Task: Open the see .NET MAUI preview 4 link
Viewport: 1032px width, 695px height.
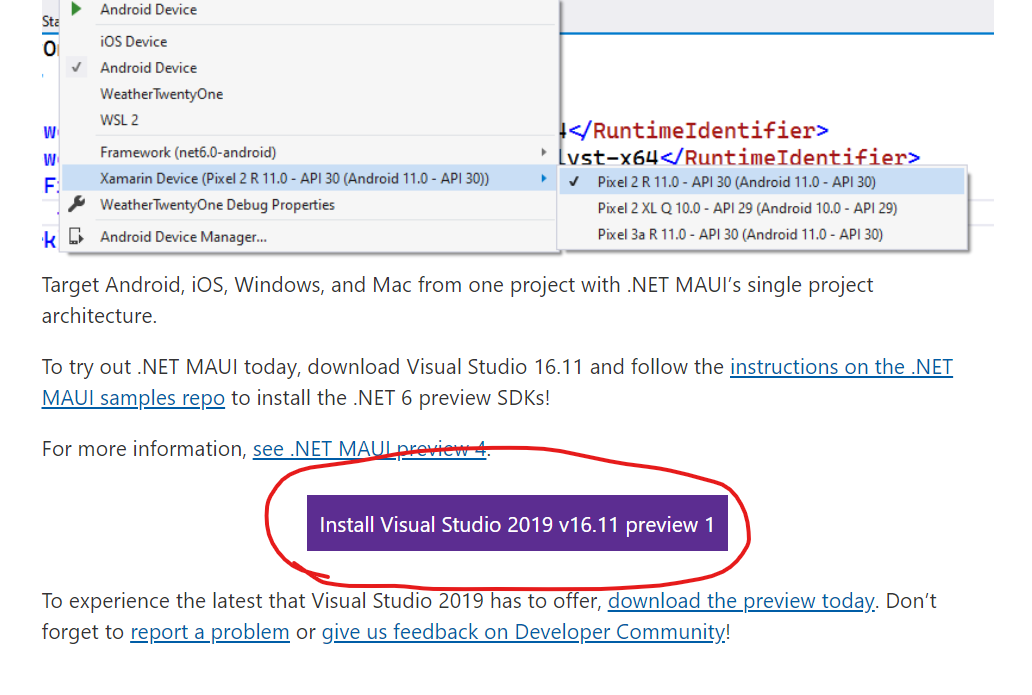Action: click(369, 449)
